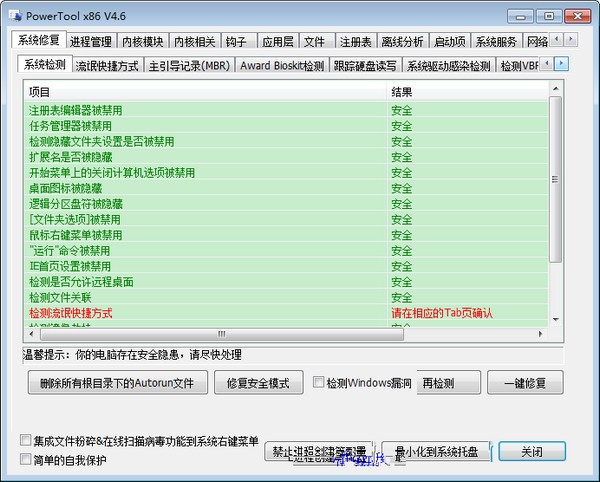Open the 钩子 tab
Screen dimensions: 600x482
click(x=239, y=41)
